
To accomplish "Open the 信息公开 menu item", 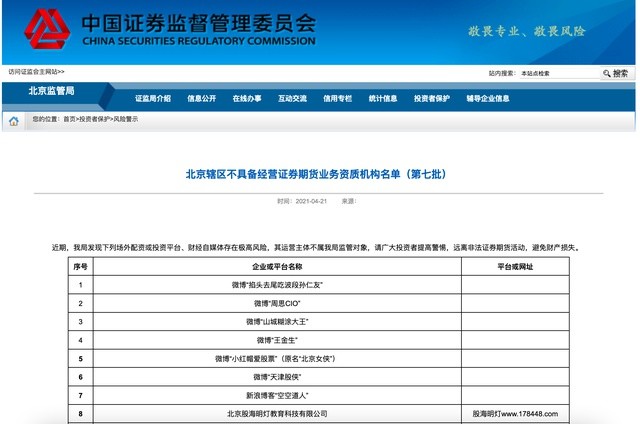I will pos(201,98).
